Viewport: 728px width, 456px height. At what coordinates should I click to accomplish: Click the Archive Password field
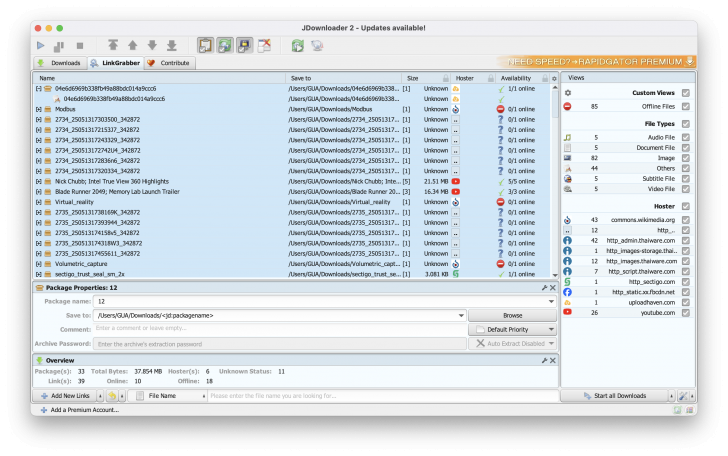pyautogui.click(x=280, y=344)
